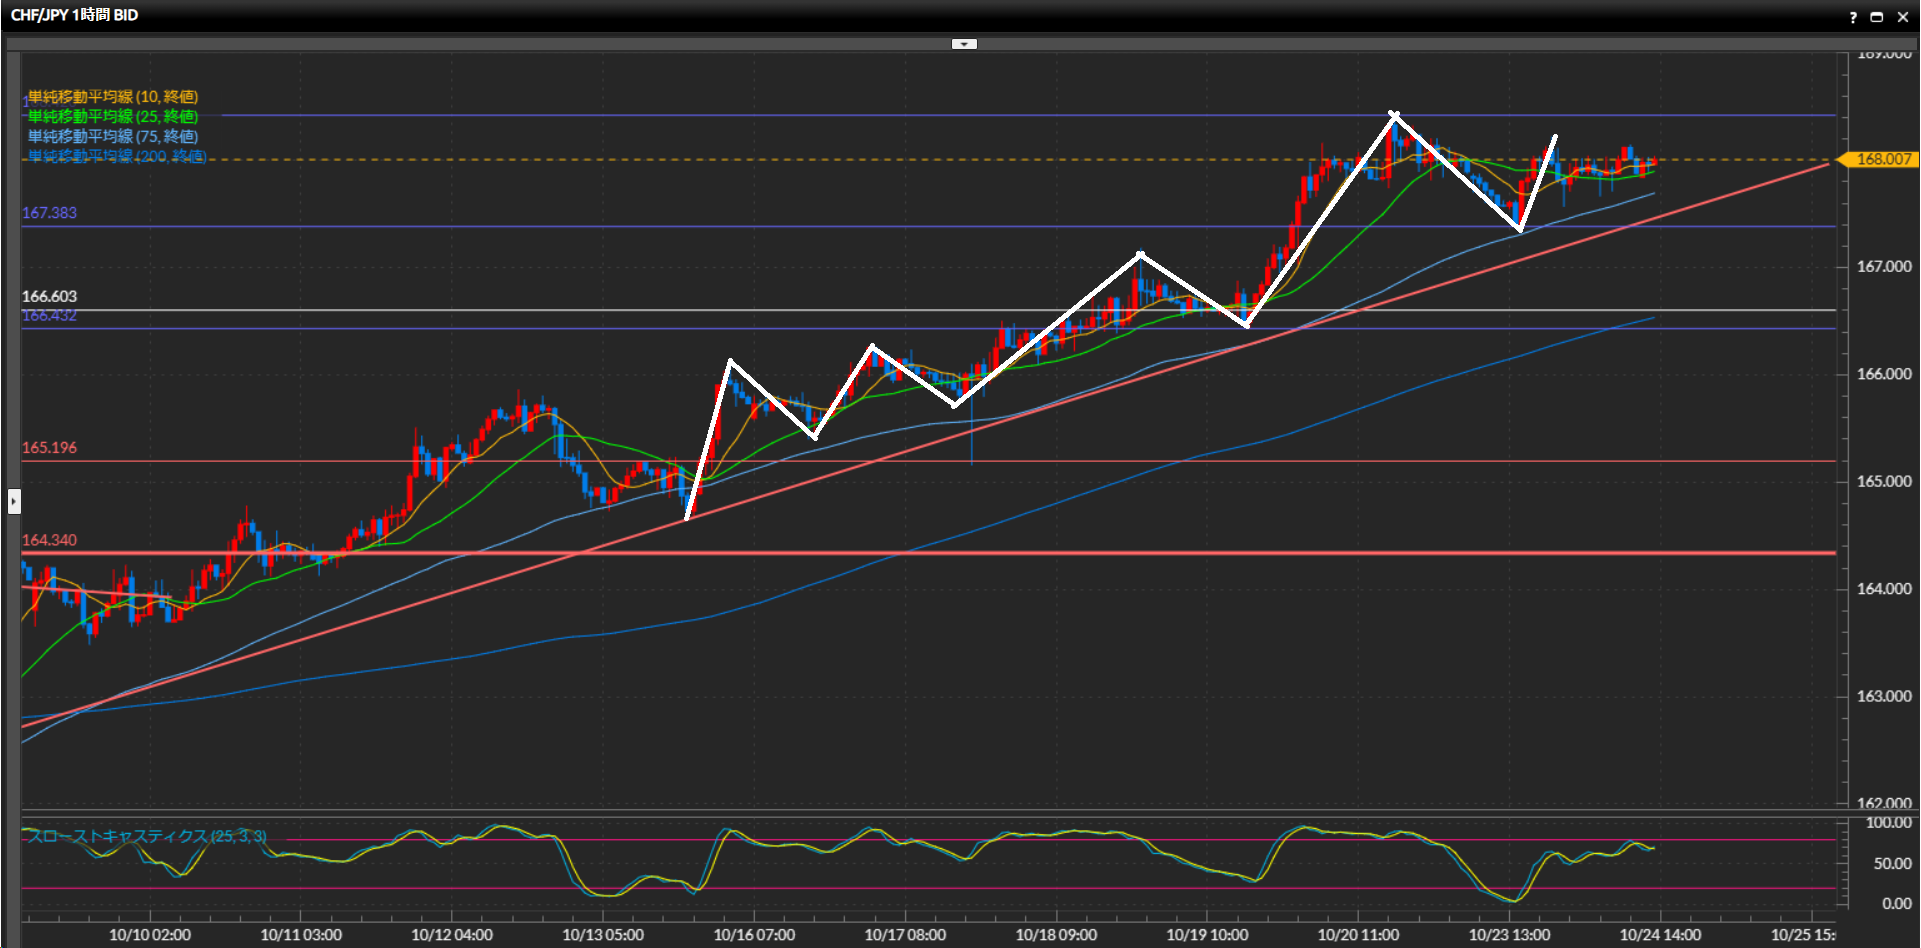The height and width of the screenshot is (948, 1921).
Task: Click the 10/16 07:00 time axis label
Action: tap(754, 935)
